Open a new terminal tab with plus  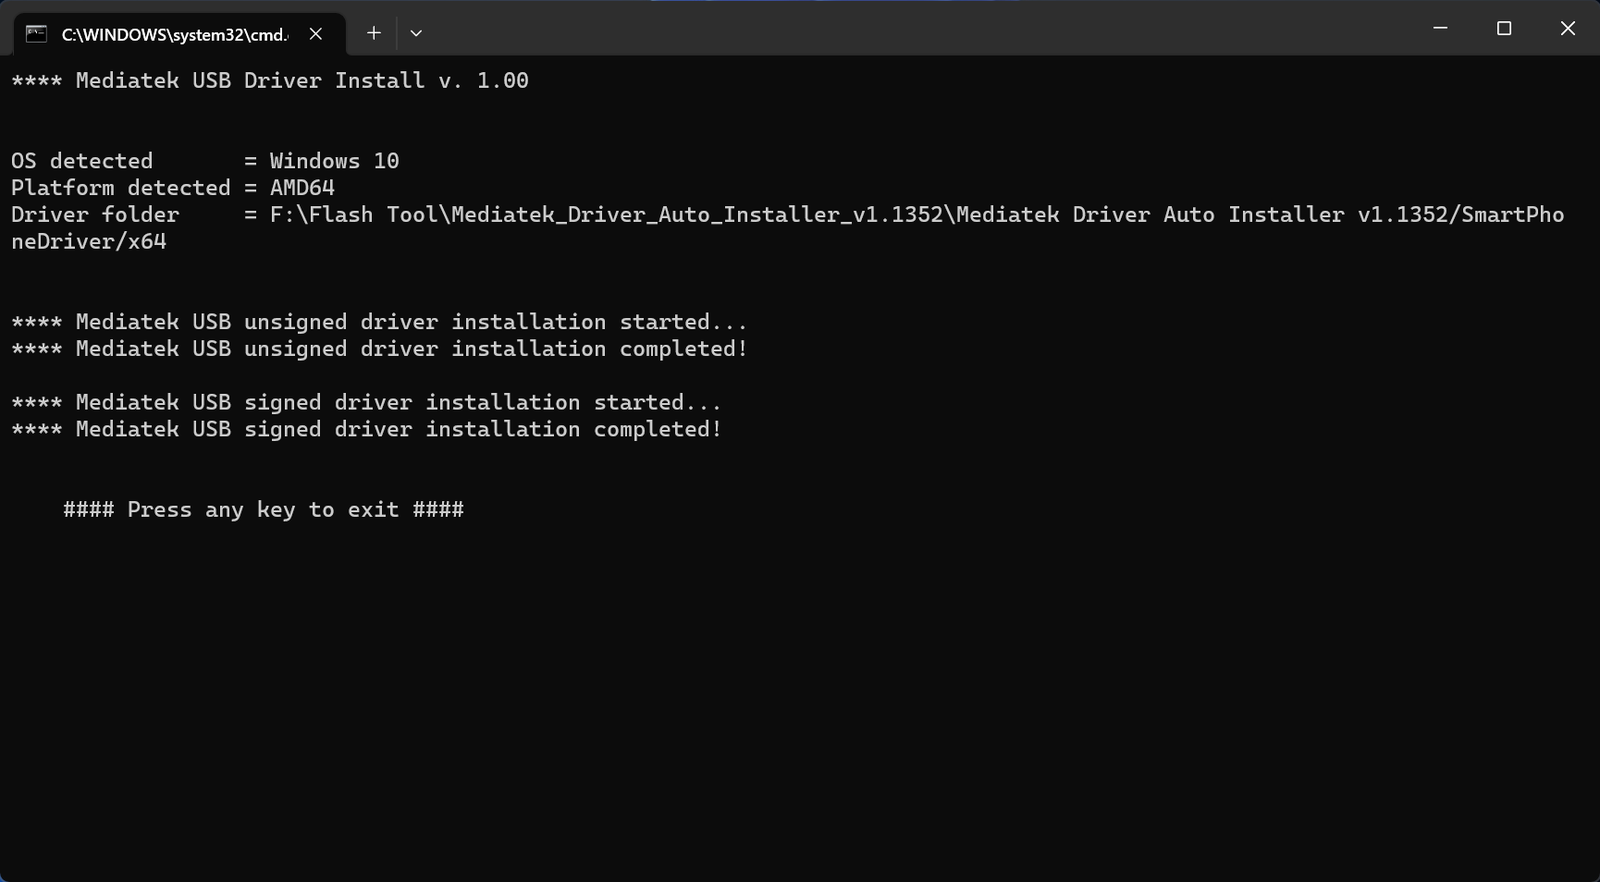pyautogui.click(x=373, y=33)
